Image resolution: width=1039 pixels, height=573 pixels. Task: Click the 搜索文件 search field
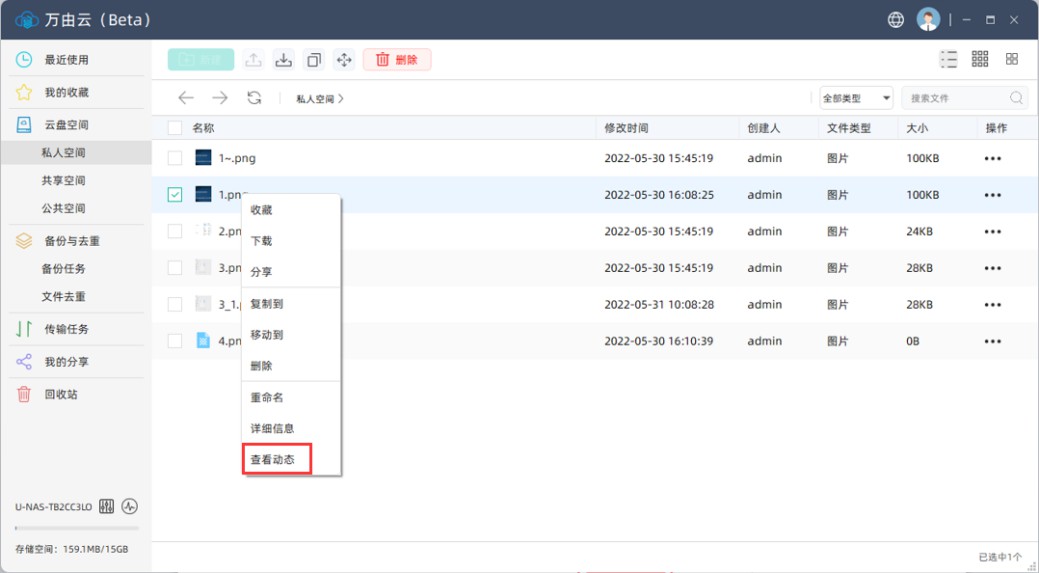955,98
